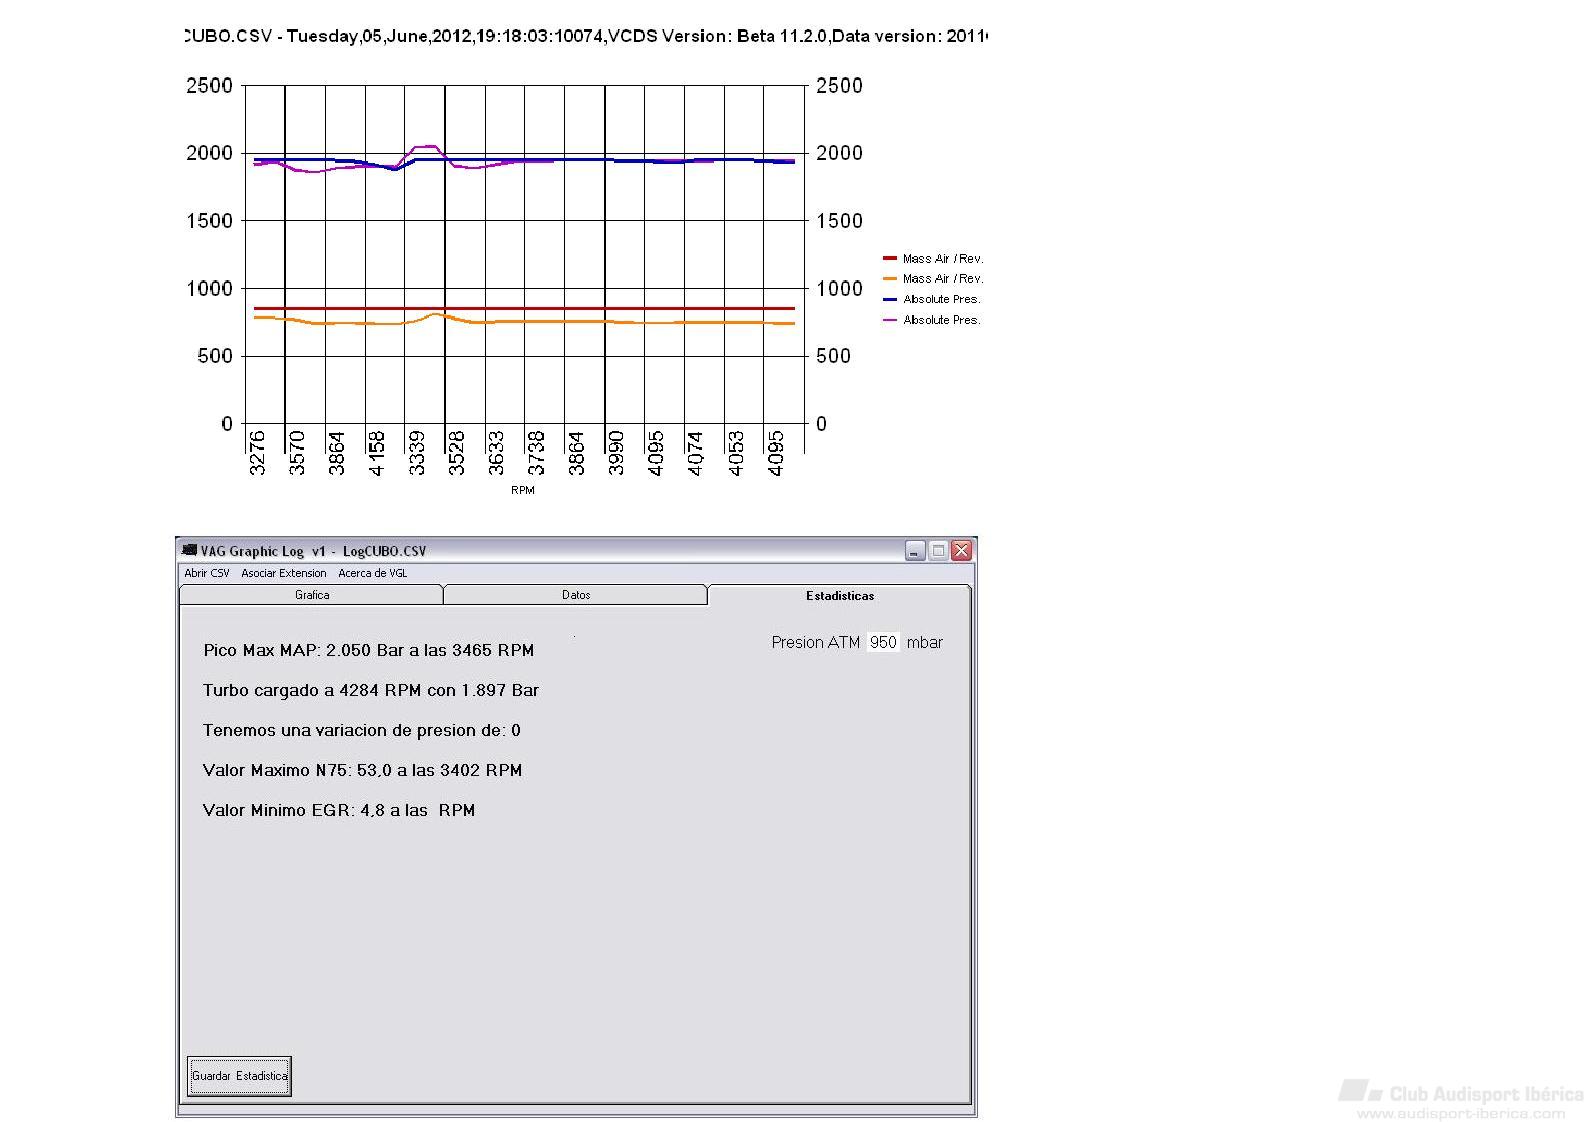Click the magenta Absolute Pres. legend swatch
The height and width of the screenshot is (1122, 1586).
tap(890, 320)
